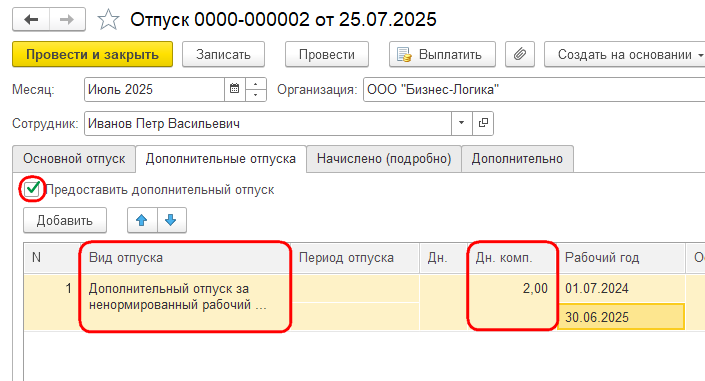Click Провести и закрыть button
The image size is (705, 381).
click(92, 54)
